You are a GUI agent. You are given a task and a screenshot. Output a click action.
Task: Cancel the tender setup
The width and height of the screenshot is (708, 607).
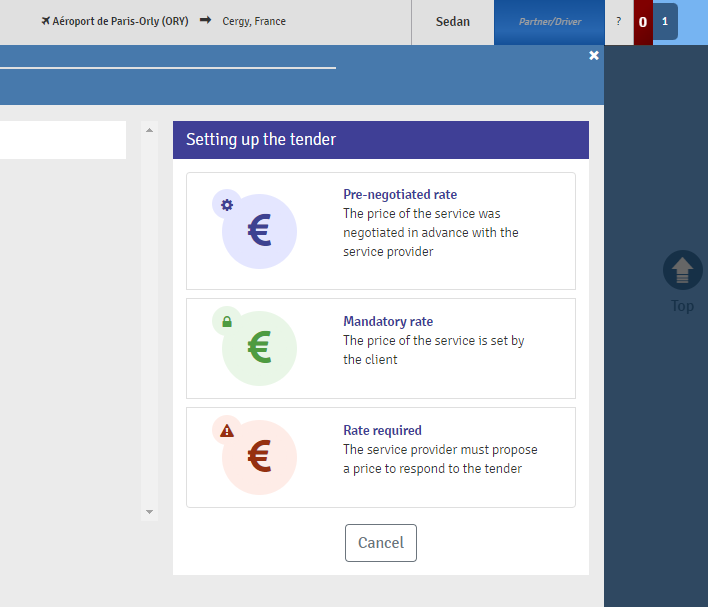click(x=381, y=543)
